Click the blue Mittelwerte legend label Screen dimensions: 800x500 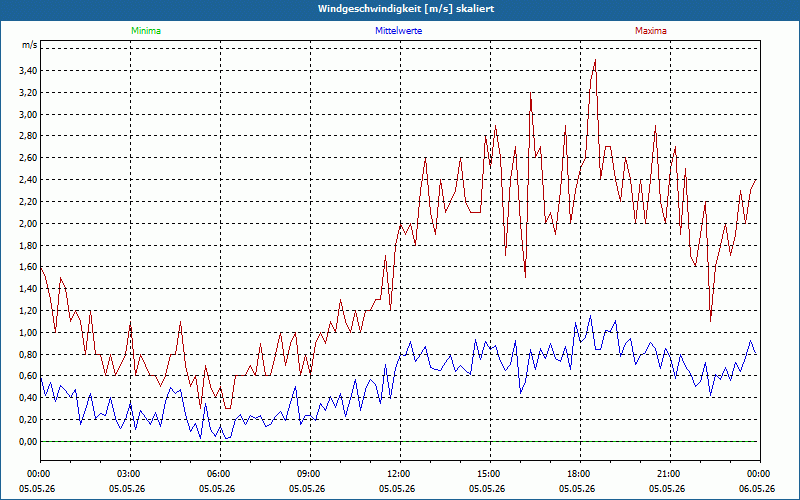point(398,31)
